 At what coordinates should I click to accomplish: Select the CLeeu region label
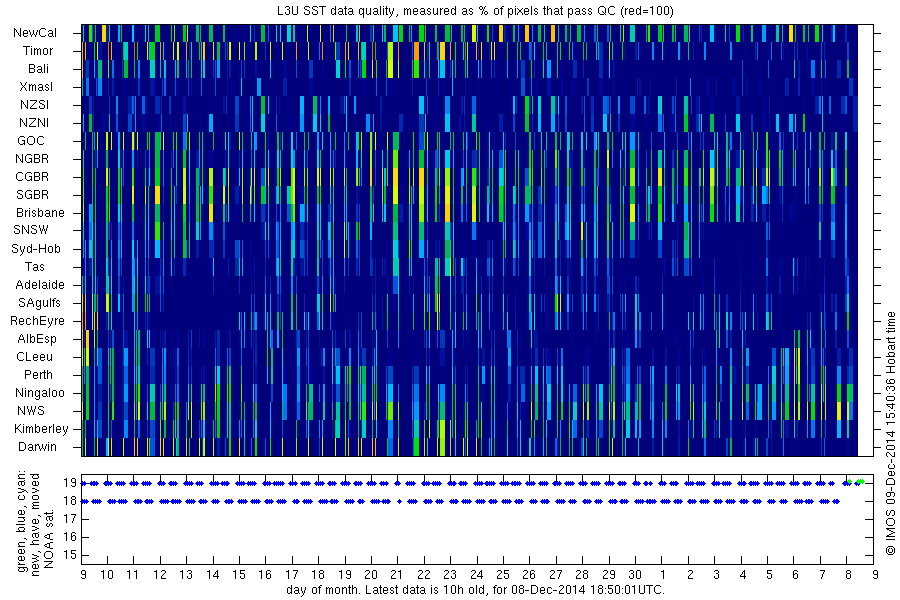coord(34,357)
